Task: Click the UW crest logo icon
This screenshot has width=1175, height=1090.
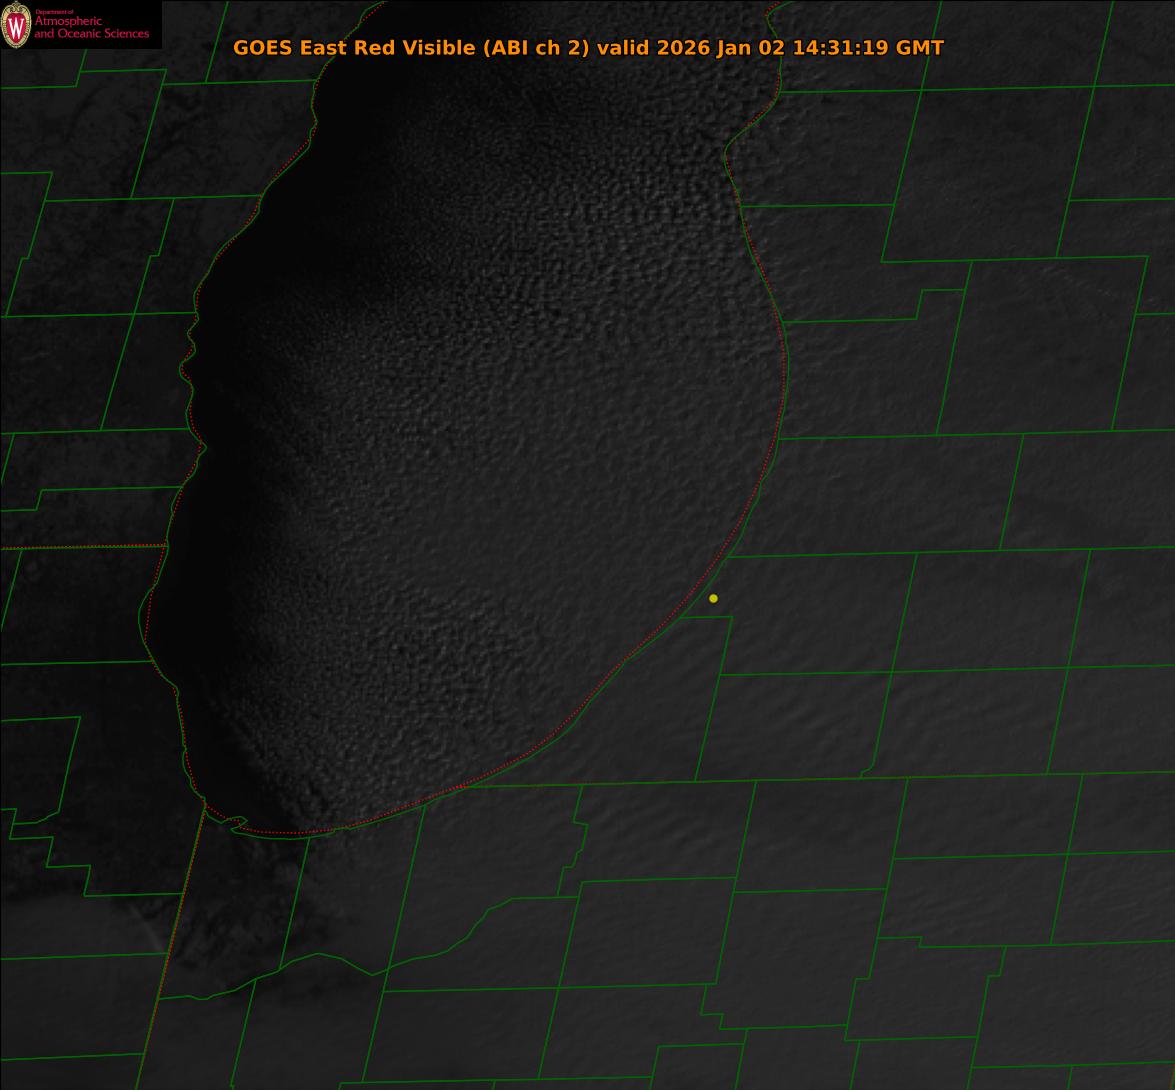Action: click(16, 26)
